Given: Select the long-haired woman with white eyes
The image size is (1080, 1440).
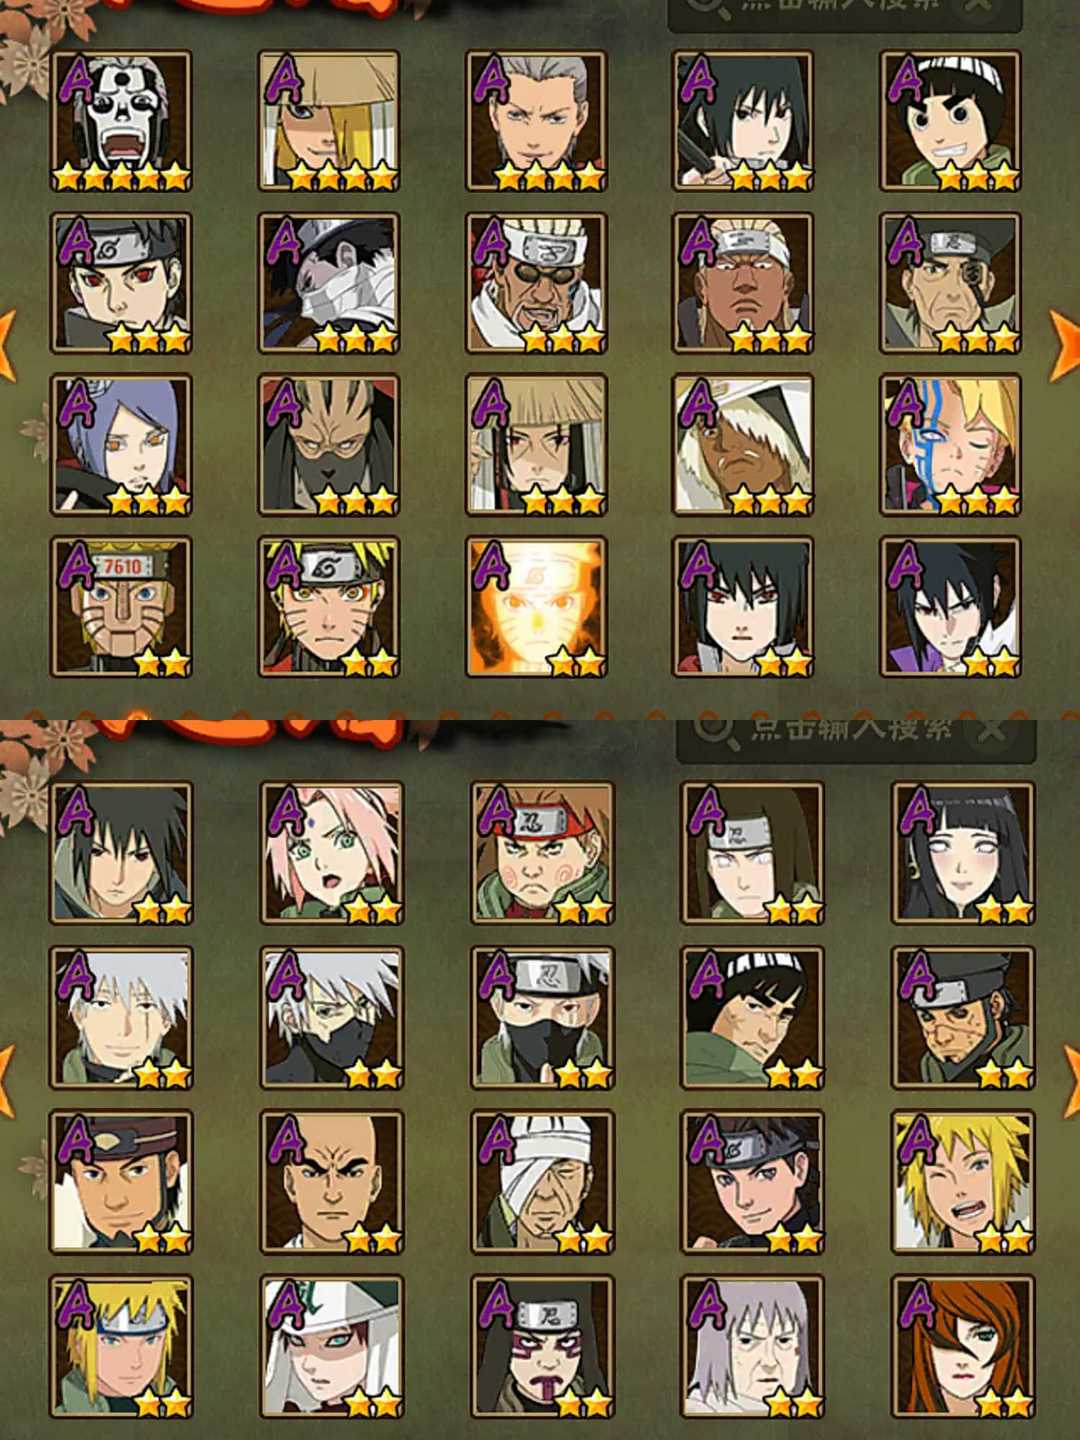Looking at the screenshot, I should [964, 853].
